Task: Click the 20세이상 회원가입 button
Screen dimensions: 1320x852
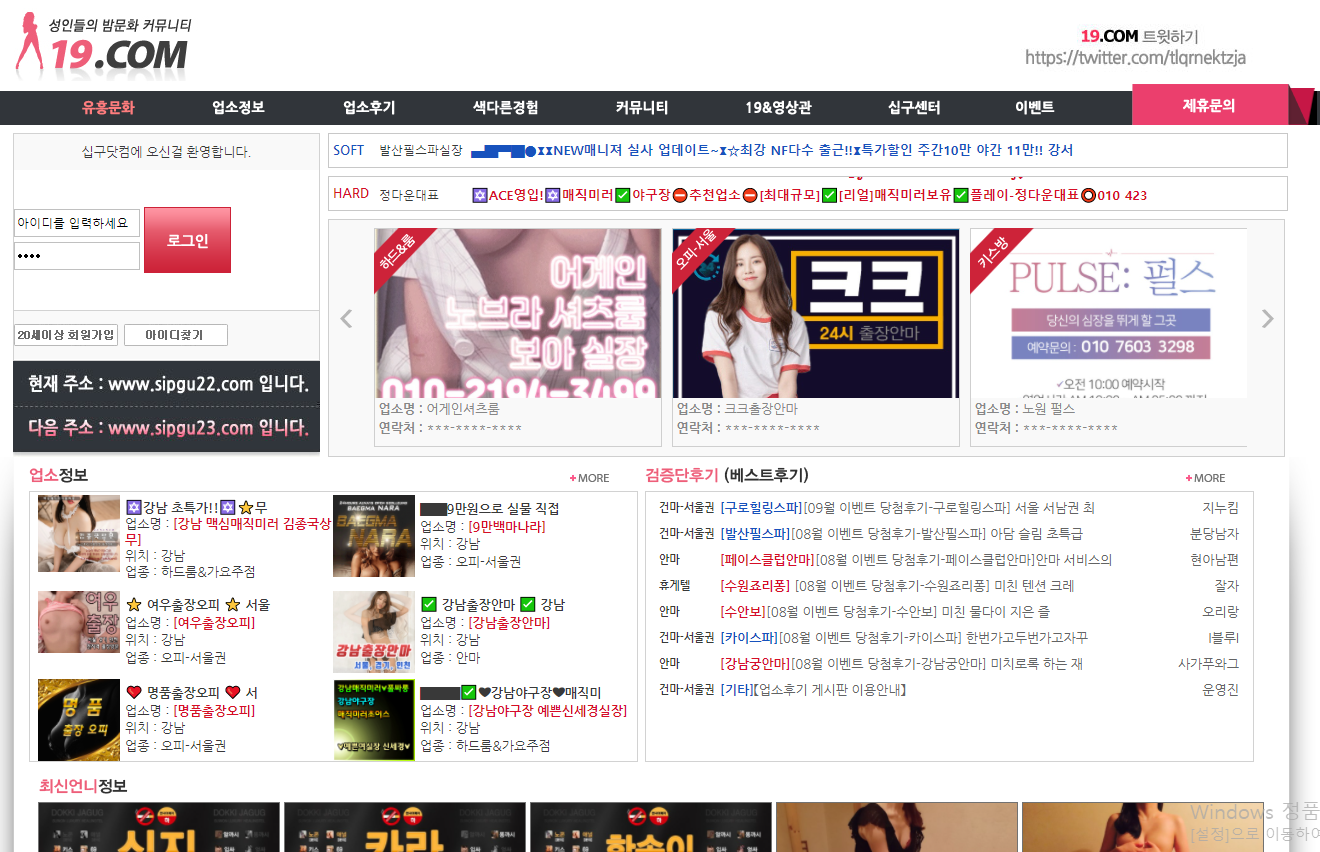Action: click(66, 336)
